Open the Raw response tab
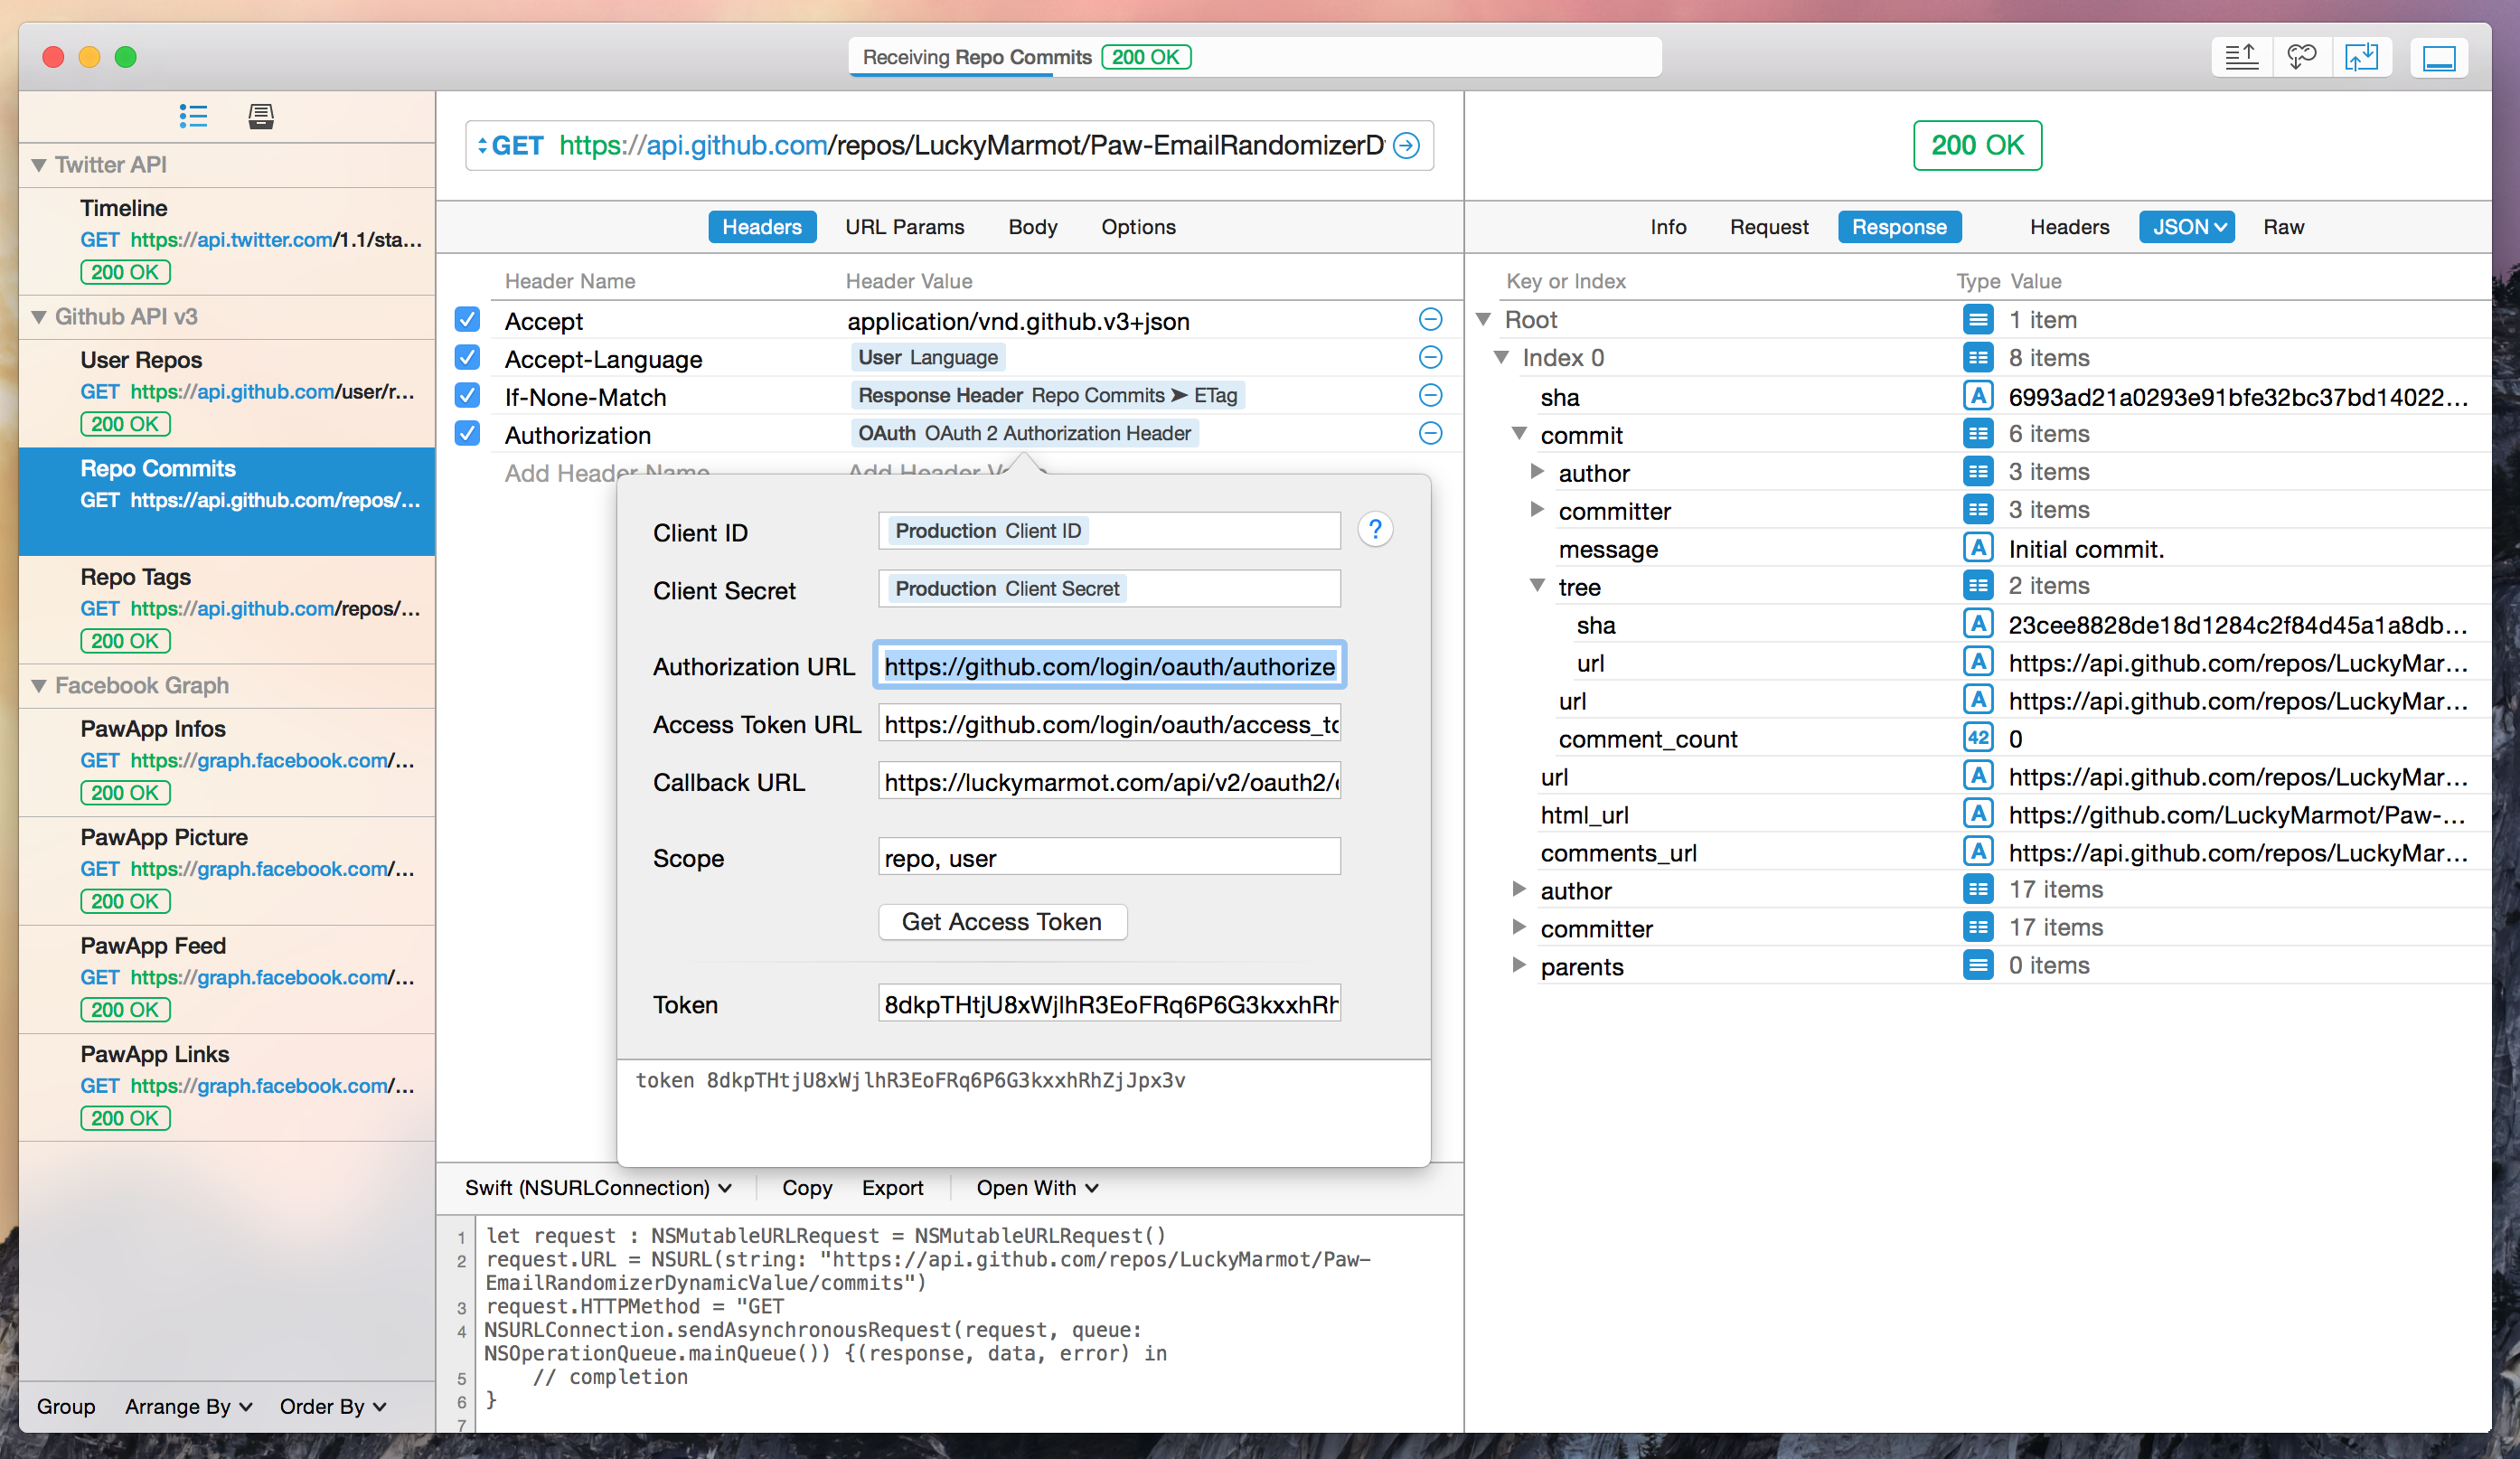This screenshot has height=1459, width=2520. click(2283, 227)
